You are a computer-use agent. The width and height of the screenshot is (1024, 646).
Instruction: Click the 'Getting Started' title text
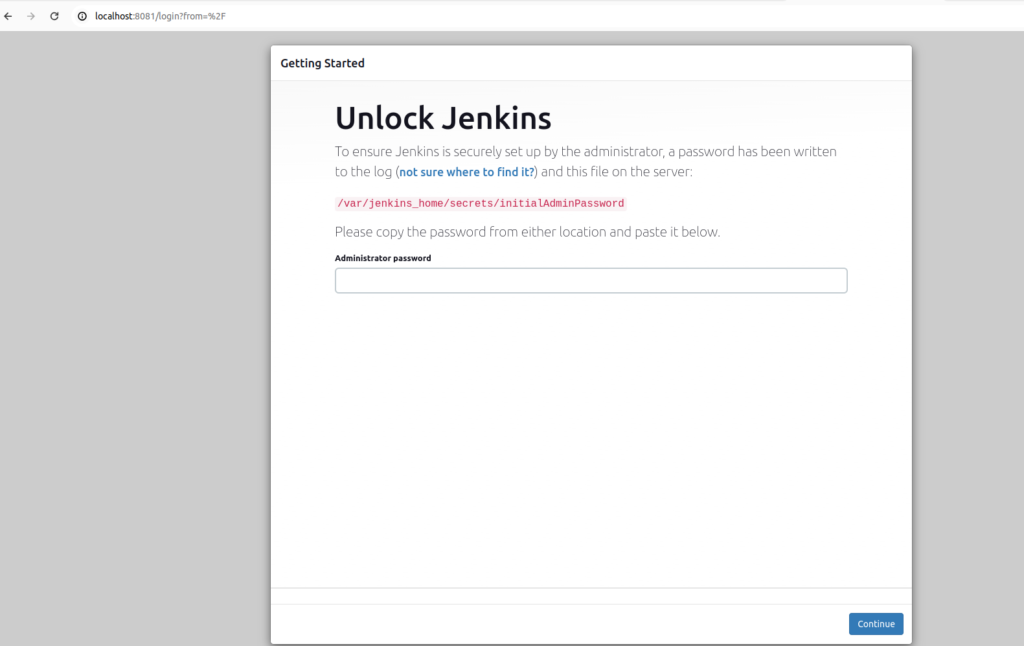pyautogui.click(x=323, y=63)
